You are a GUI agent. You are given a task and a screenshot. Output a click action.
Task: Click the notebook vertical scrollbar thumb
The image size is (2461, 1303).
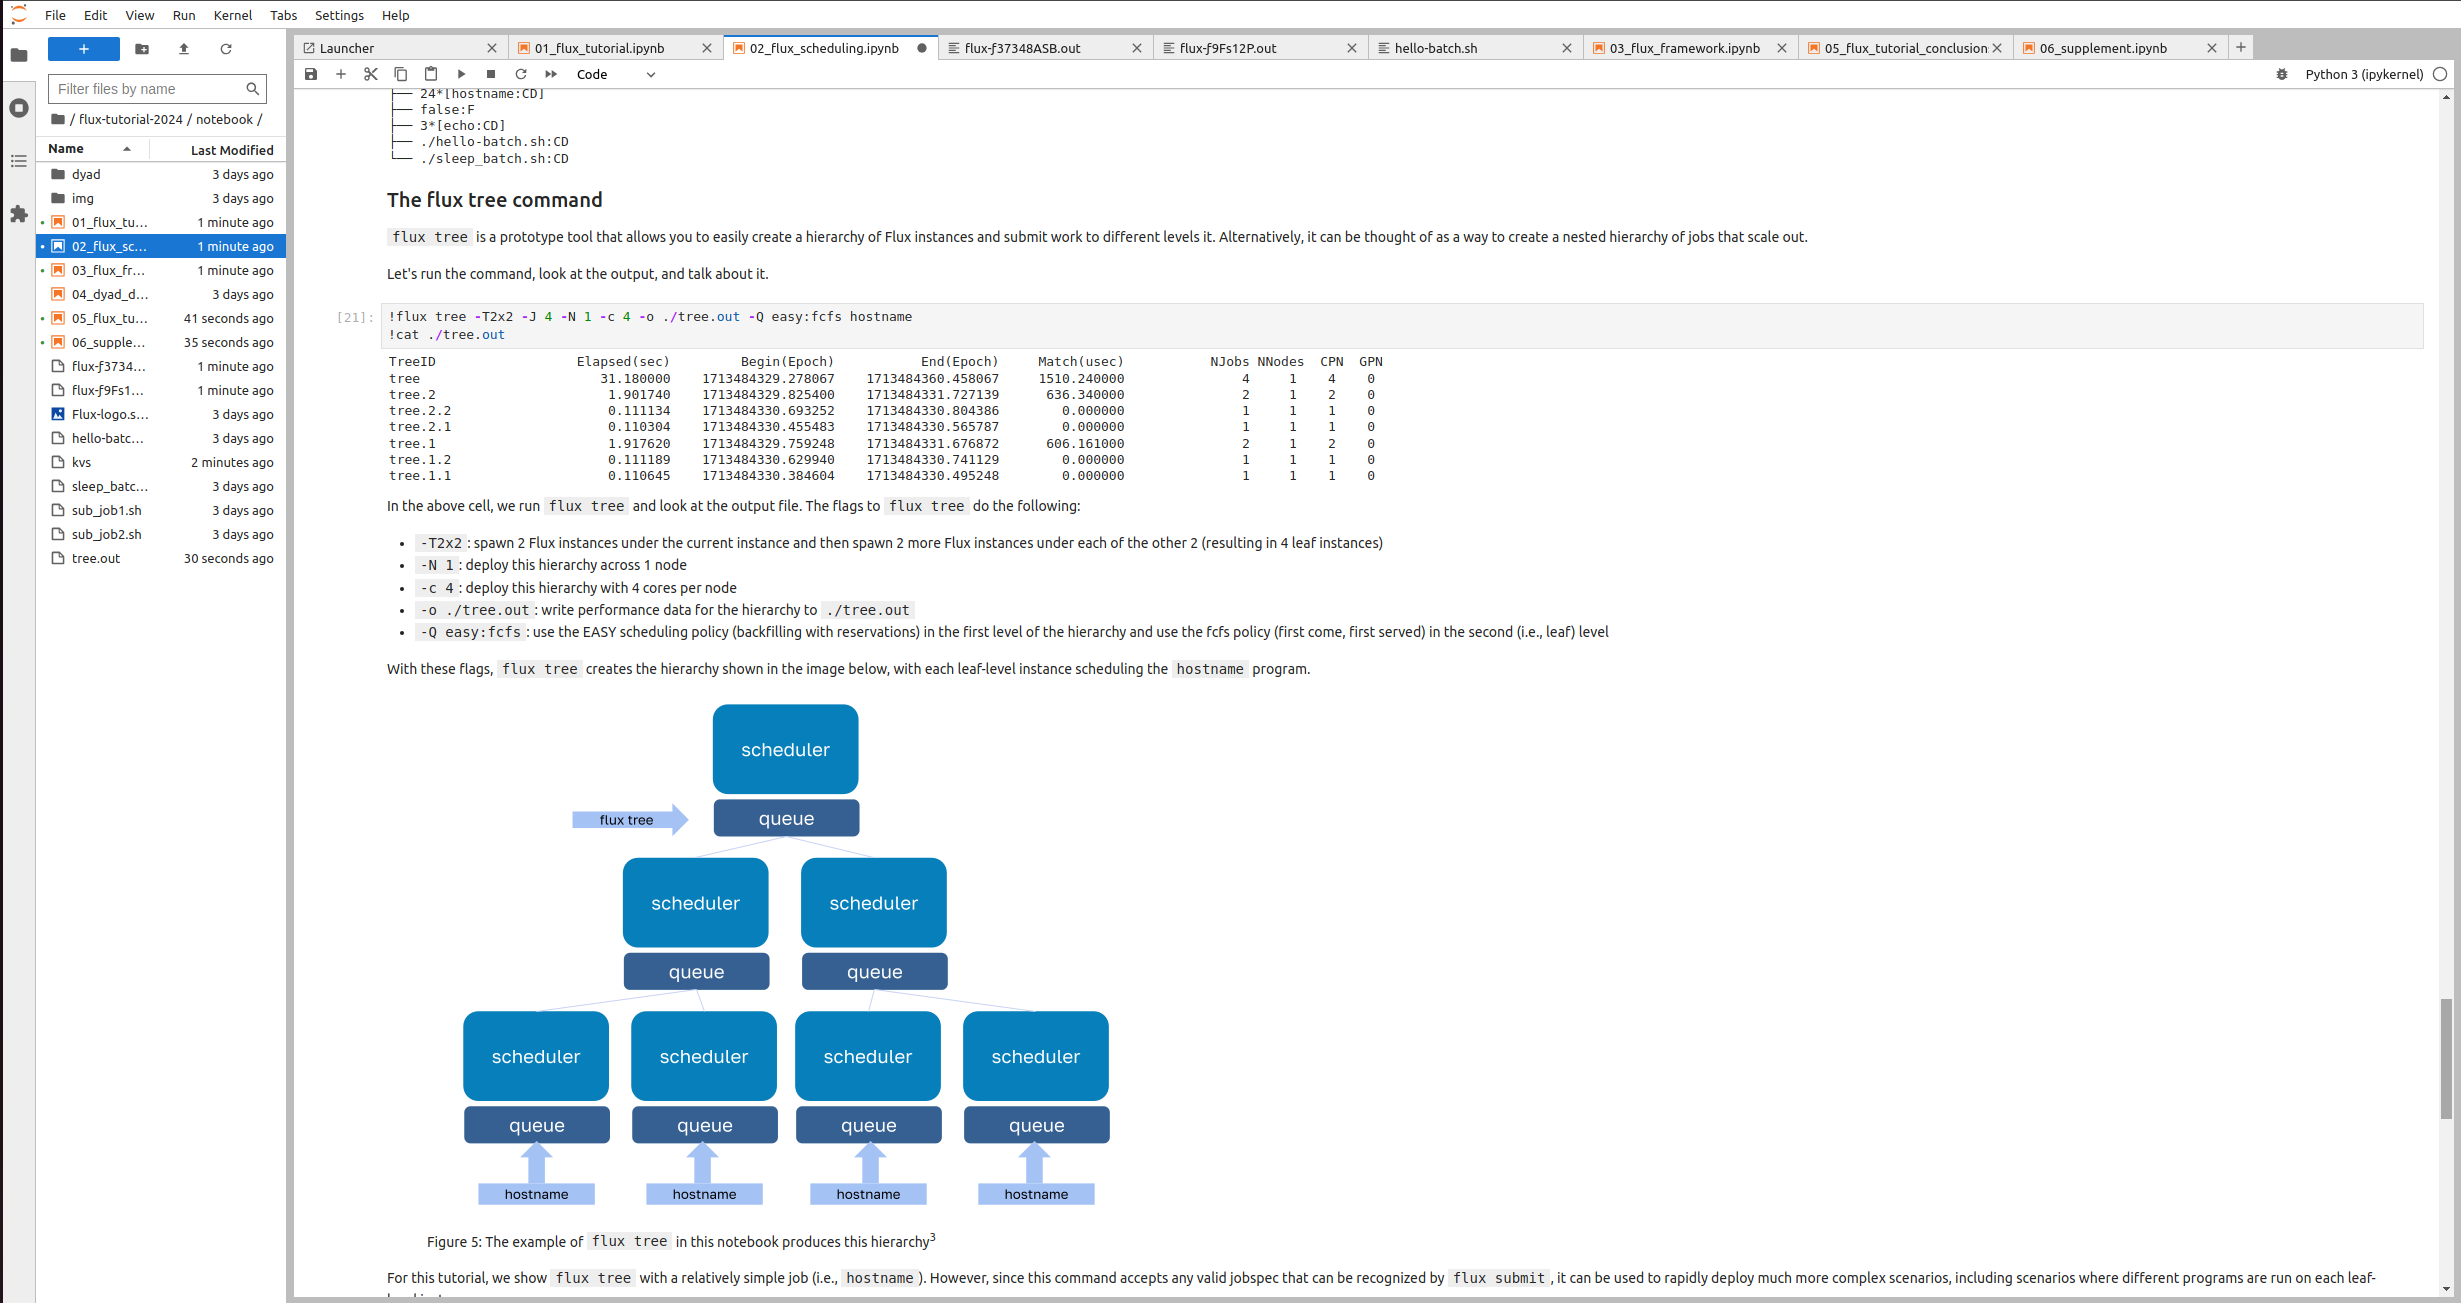[x=2446, y=1058]
